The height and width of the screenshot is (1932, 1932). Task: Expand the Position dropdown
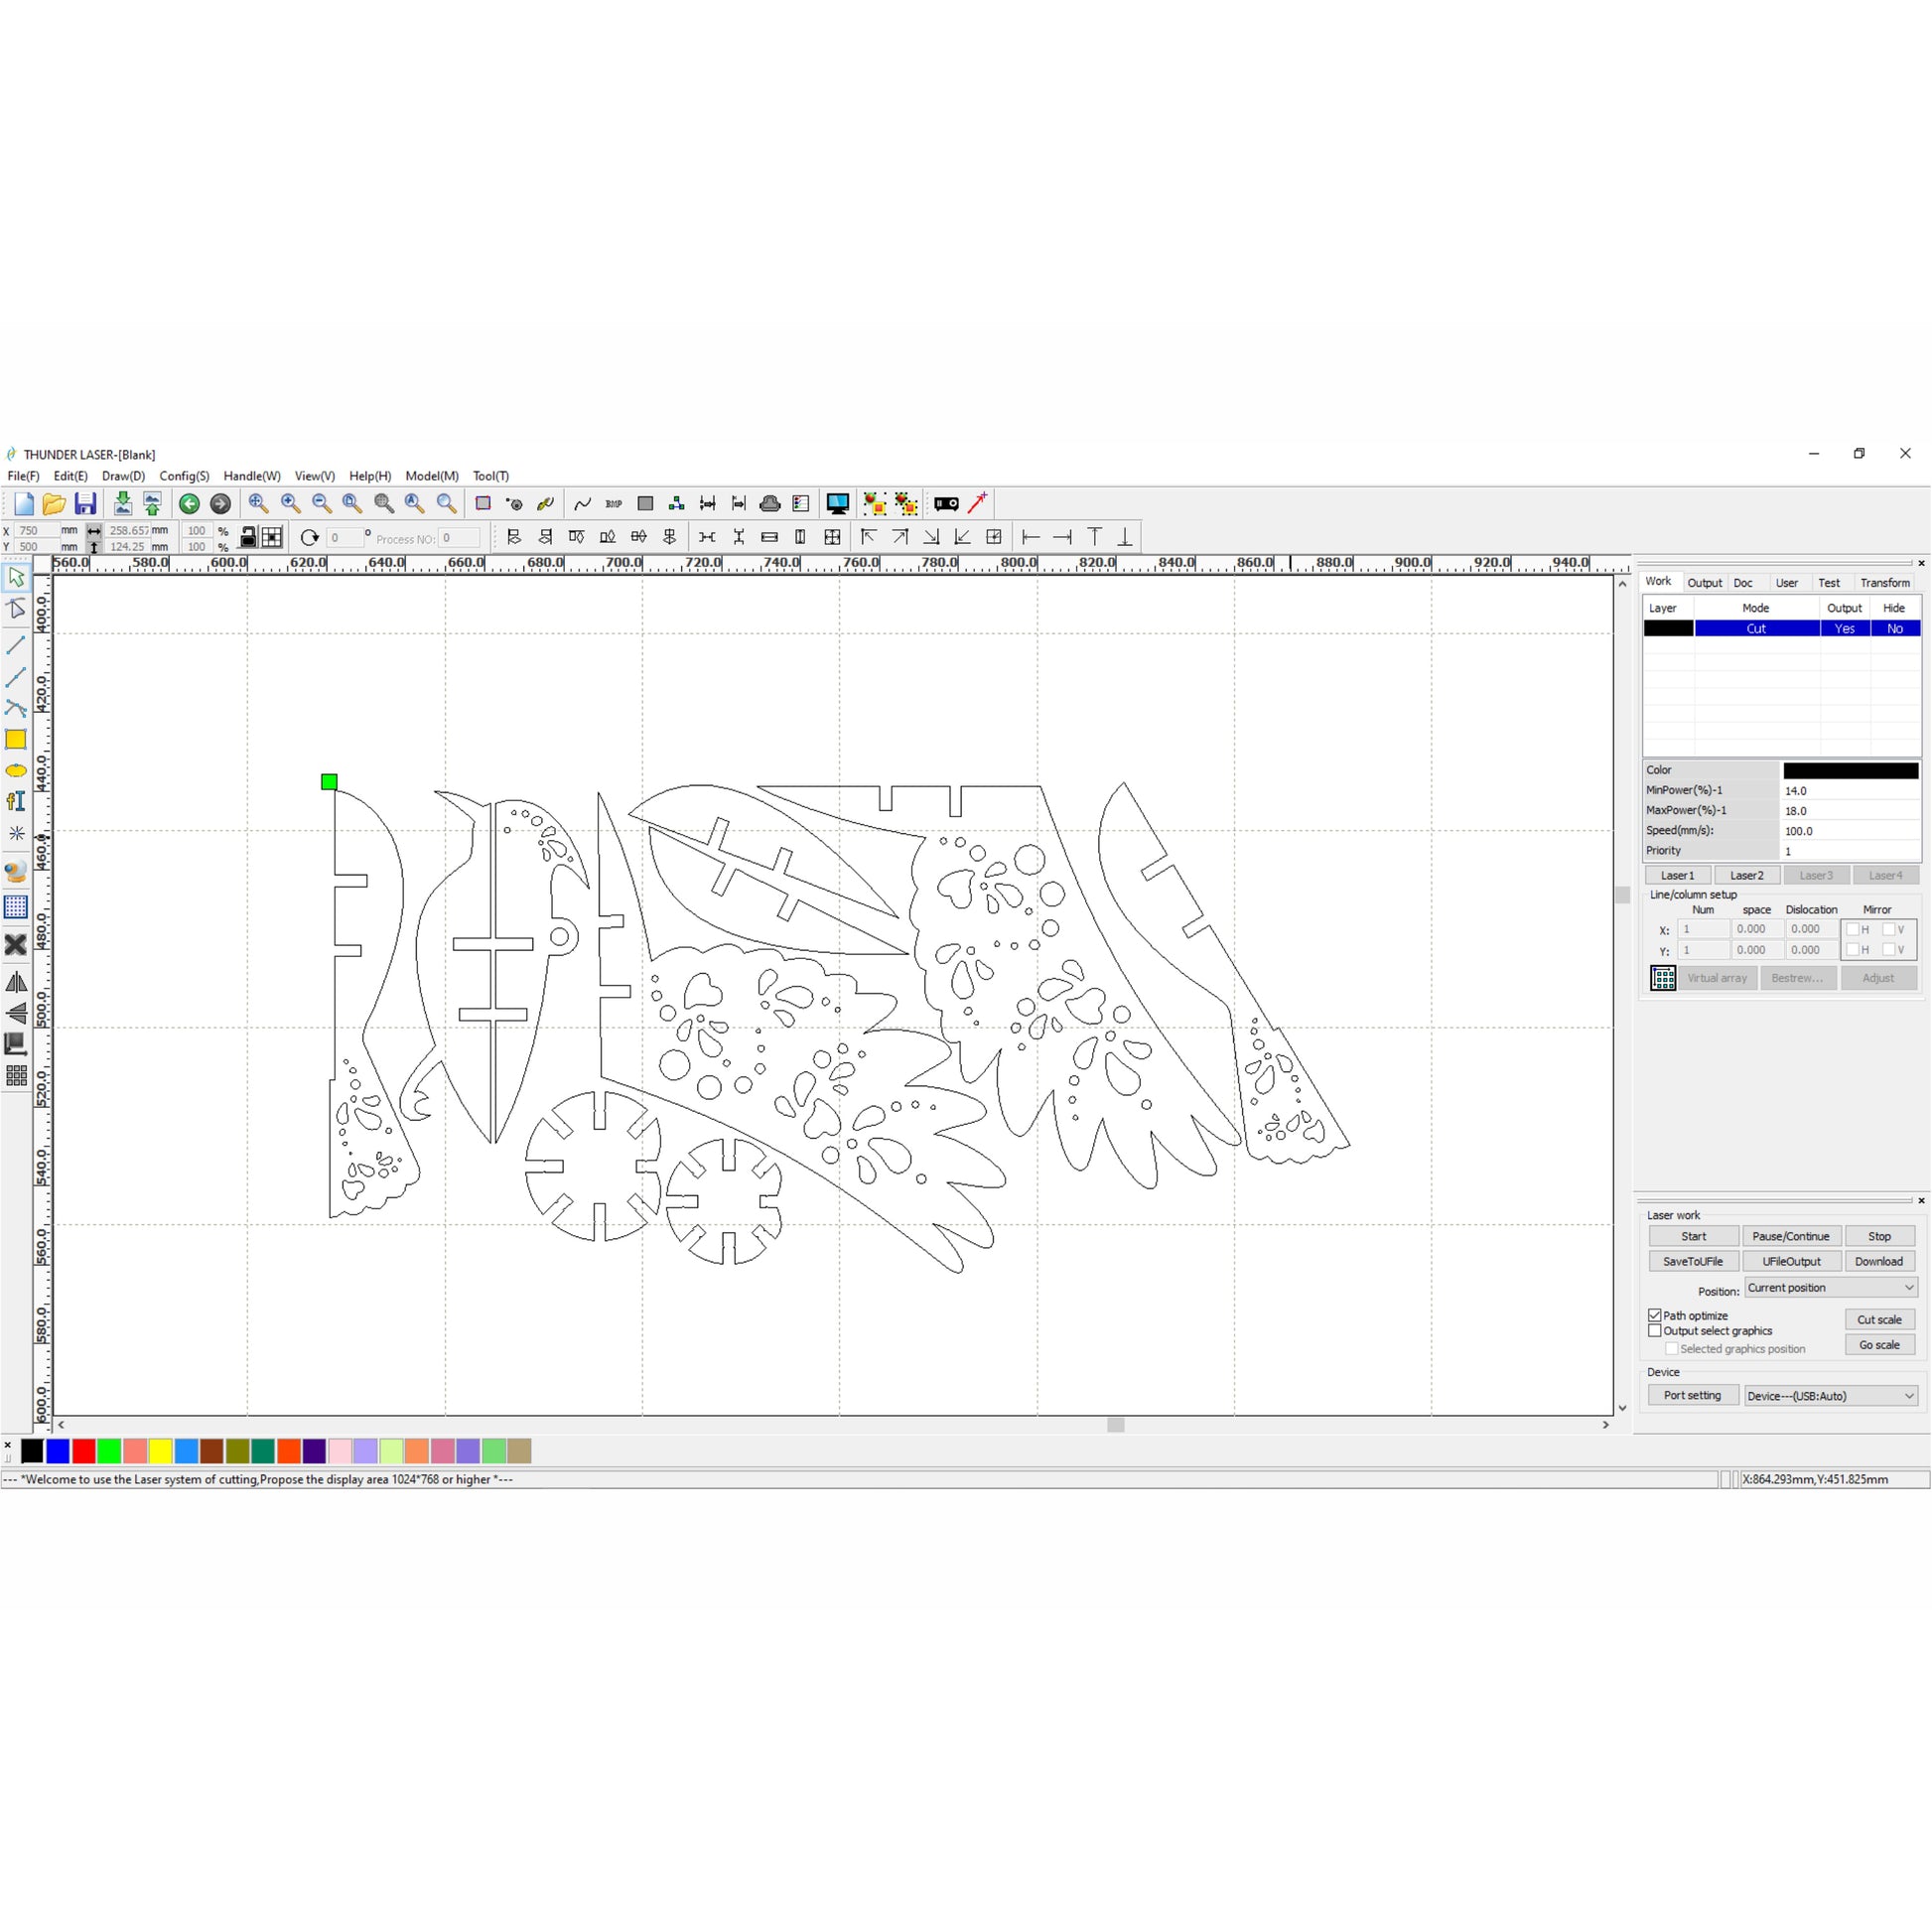(1830, 1288)
